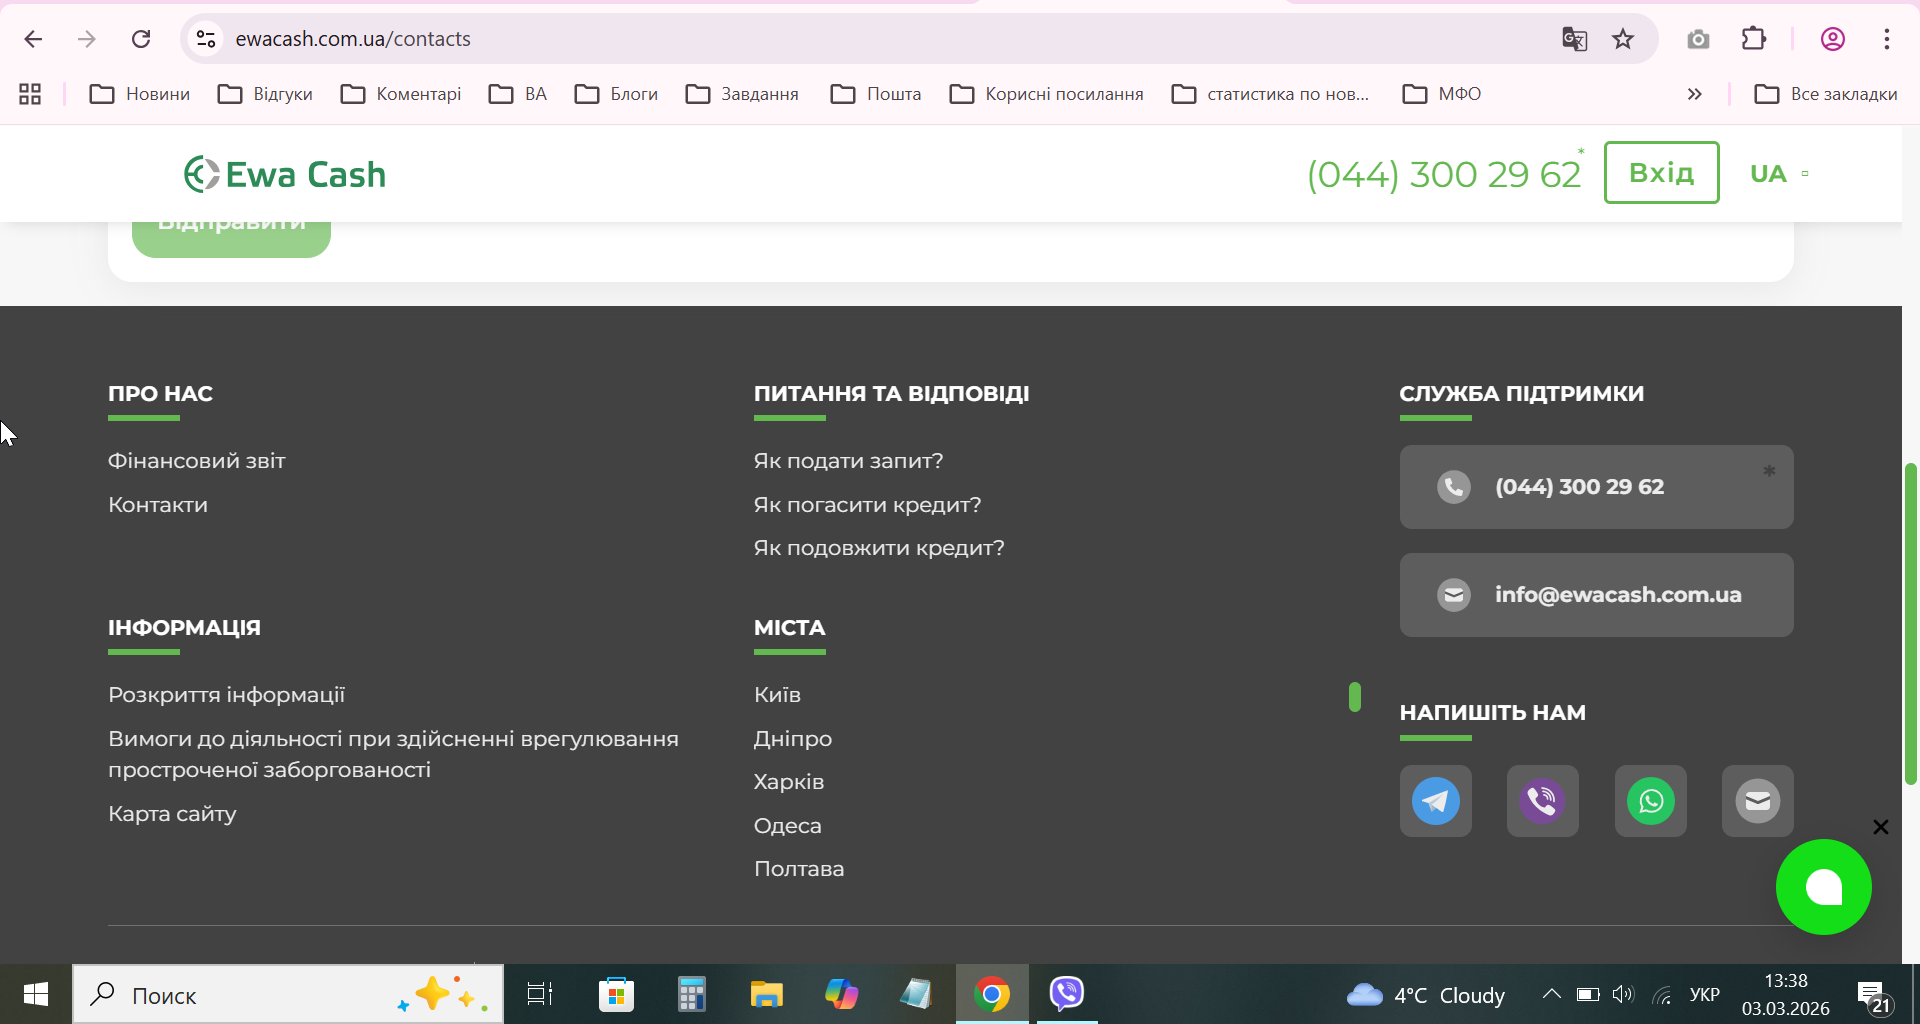Open the МФО bookmark folder
This screenshot has width=1920, height=1024.
tap(1442, 94)
